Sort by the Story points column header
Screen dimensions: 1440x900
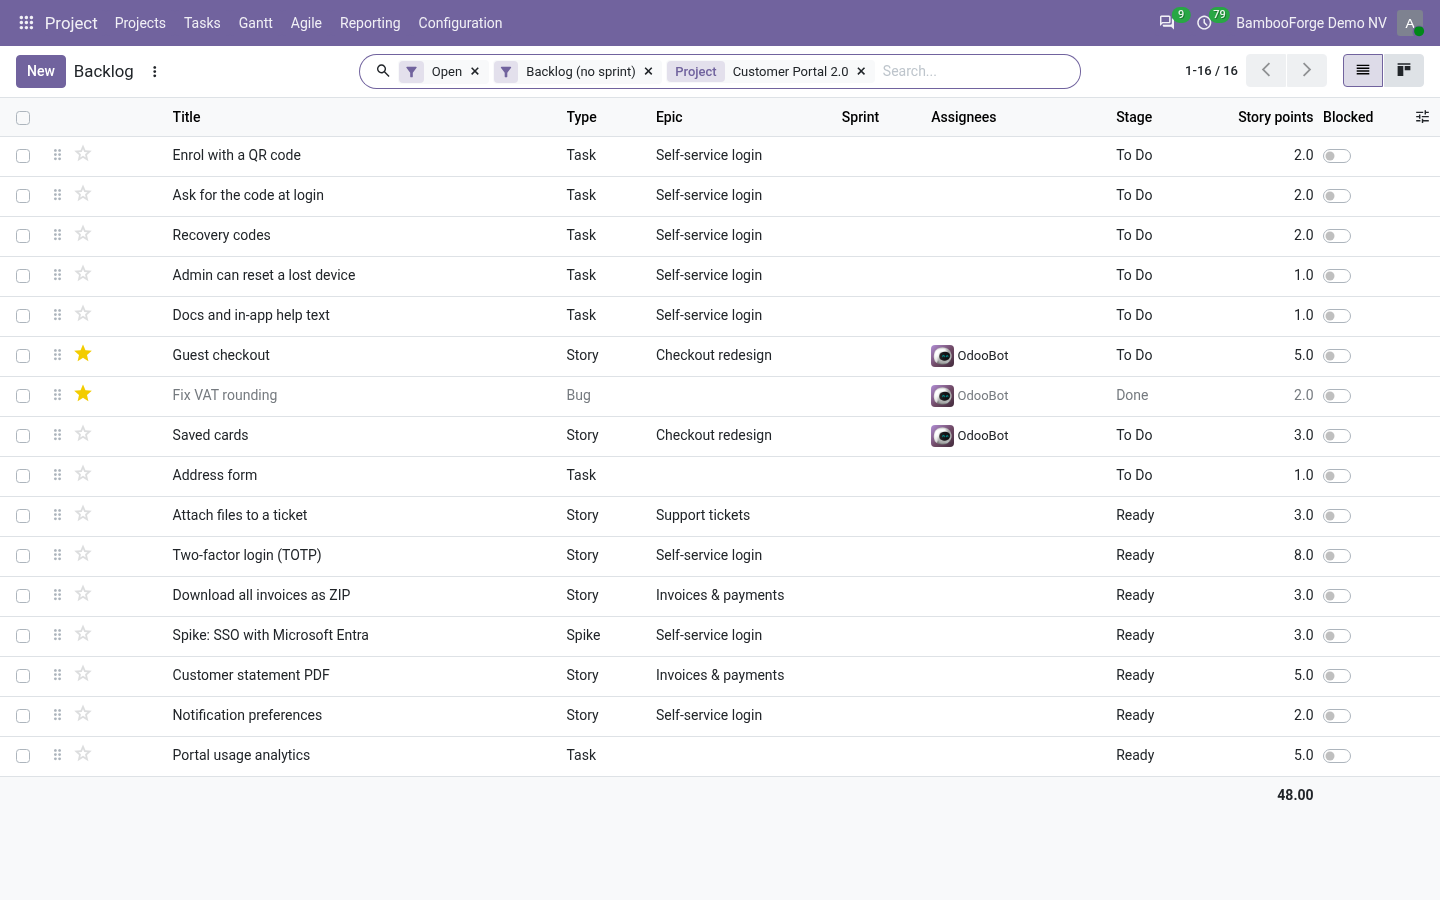1275,117
